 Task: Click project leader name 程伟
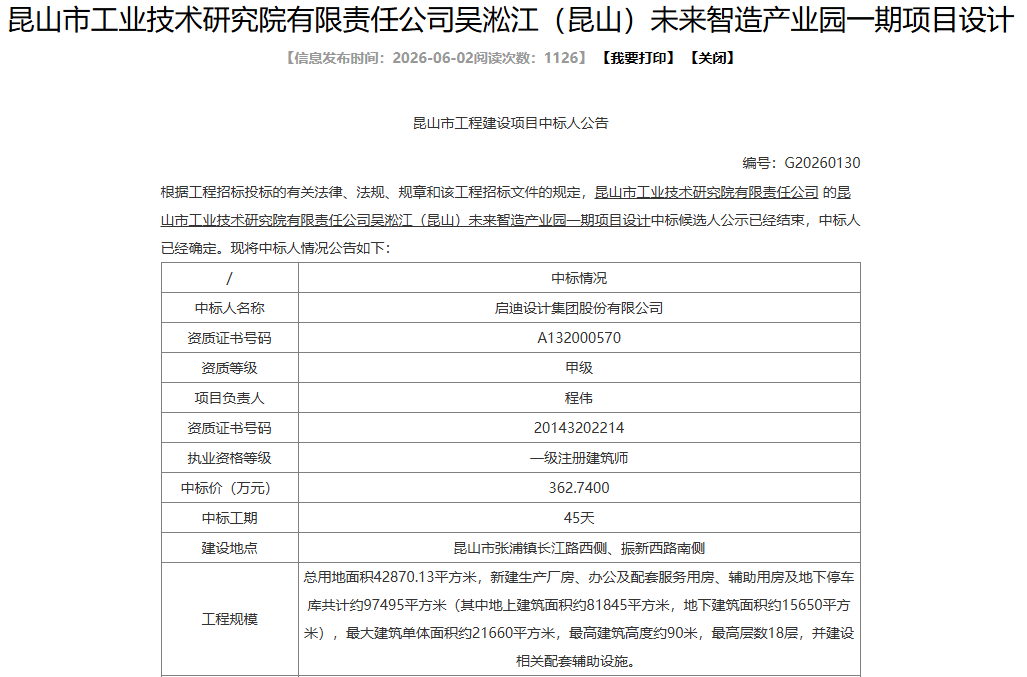click(x=579, y=398)
